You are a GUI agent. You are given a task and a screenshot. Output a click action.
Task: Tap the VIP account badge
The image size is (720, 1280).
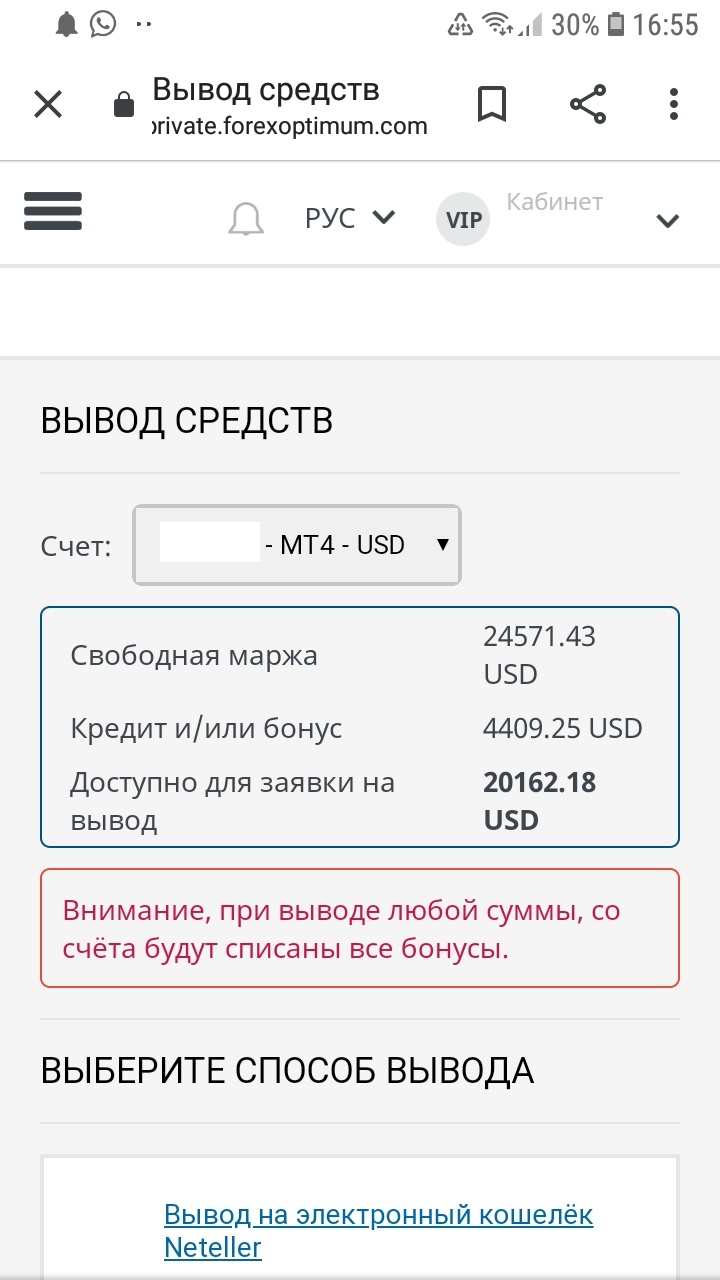[463, 220]
